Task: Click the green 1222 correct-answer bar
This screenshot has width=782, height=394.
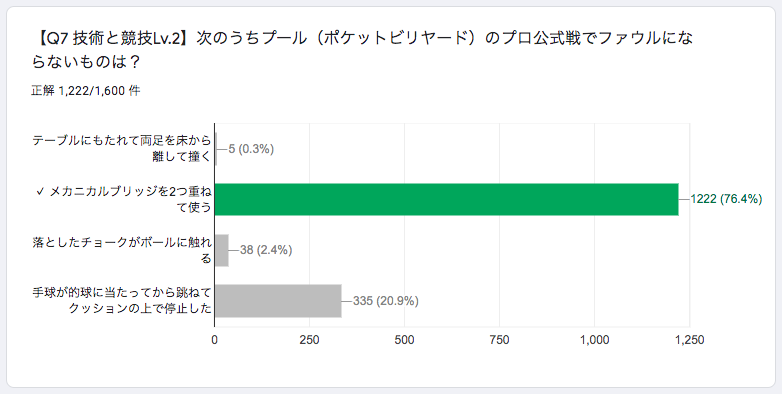Action: pos(446,199)
